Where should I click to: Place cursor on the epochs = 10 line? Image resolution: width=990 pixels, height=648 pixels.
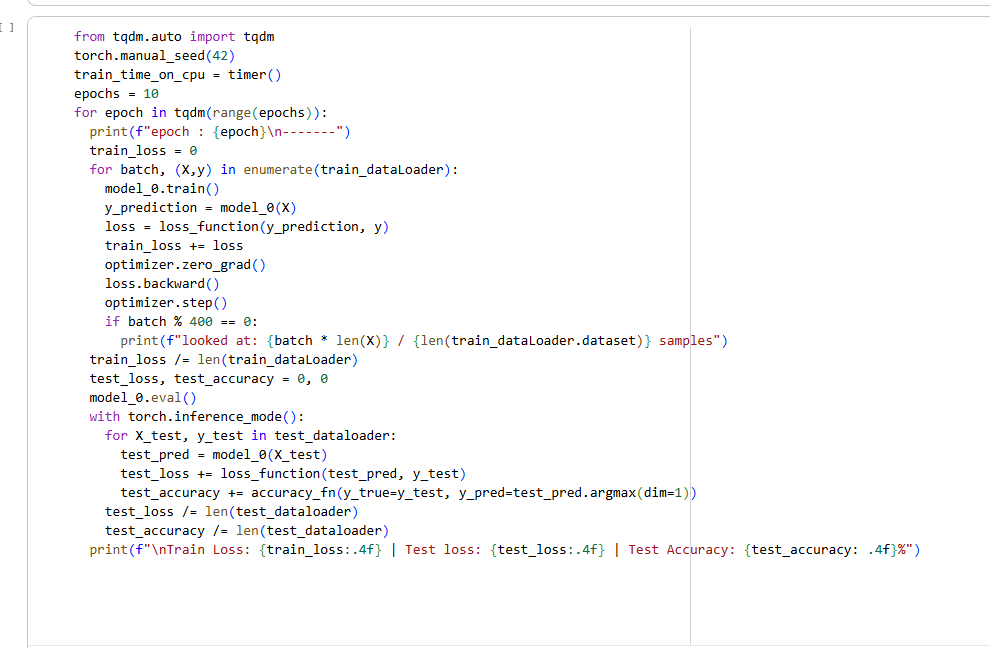coord(116,94)
